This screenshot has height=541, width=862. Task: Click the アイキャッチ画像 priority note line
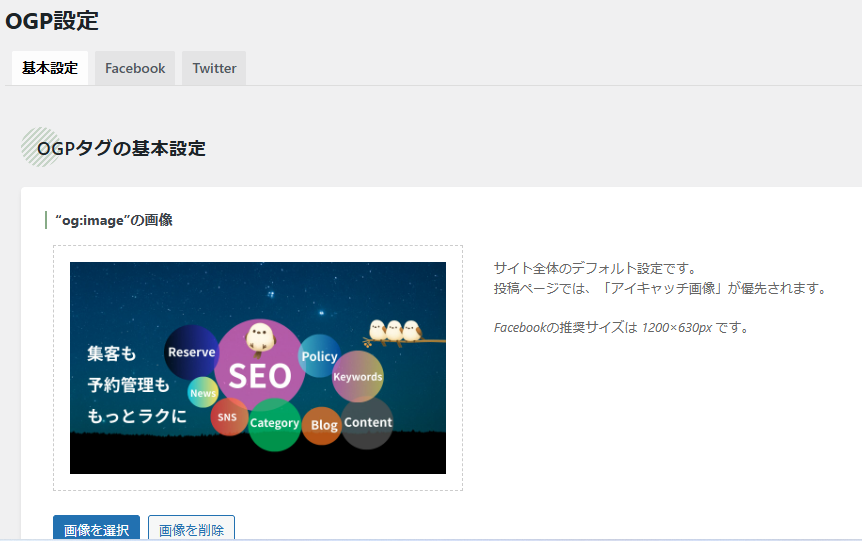click(x=660, y=288)
